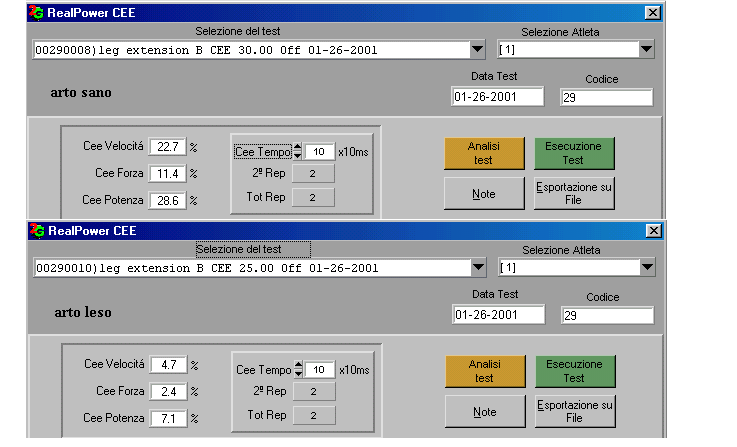Open test selection dropdown in arto sano window

point(478,49)
